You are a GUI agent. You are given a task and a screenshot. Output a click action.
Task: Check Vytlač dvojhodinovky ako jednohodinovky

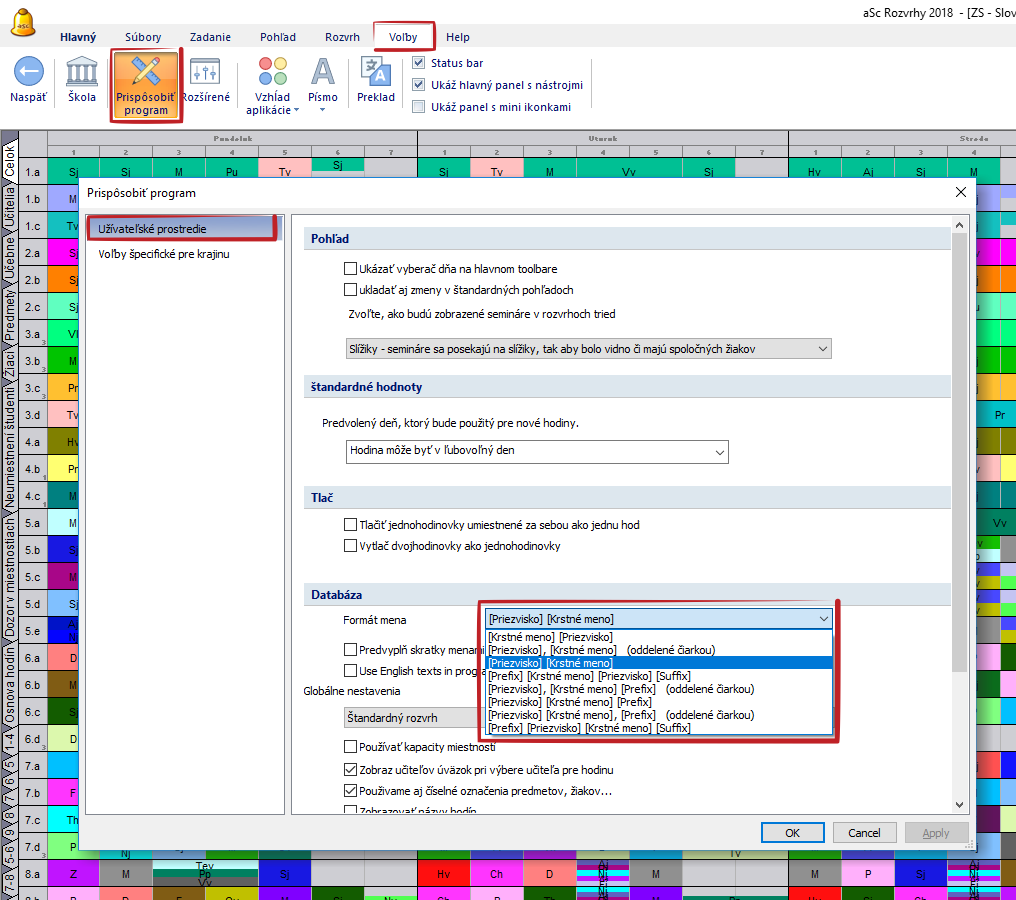tap(350, 546)
